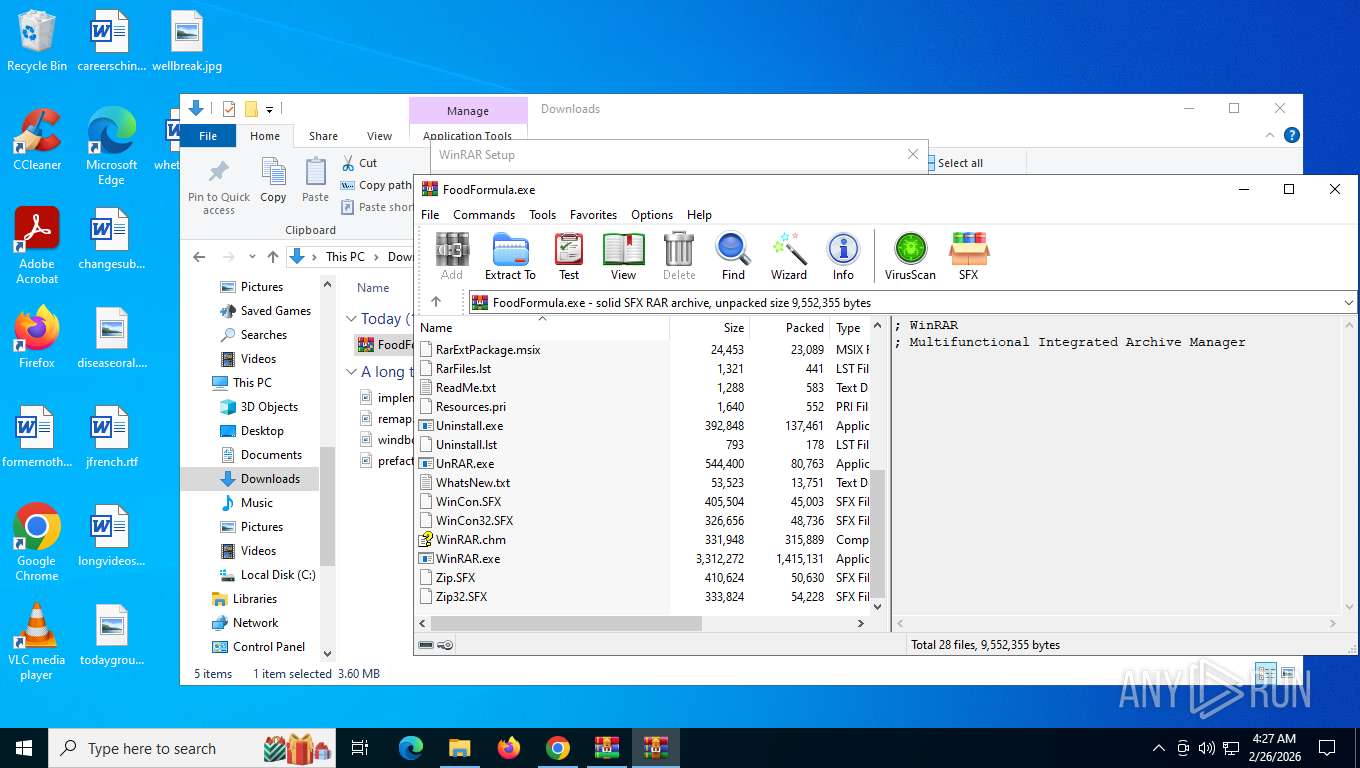Screen dimensions: 1360x768
Task: Click the Test archive toolbar icon
Action: tap(569, 256)
